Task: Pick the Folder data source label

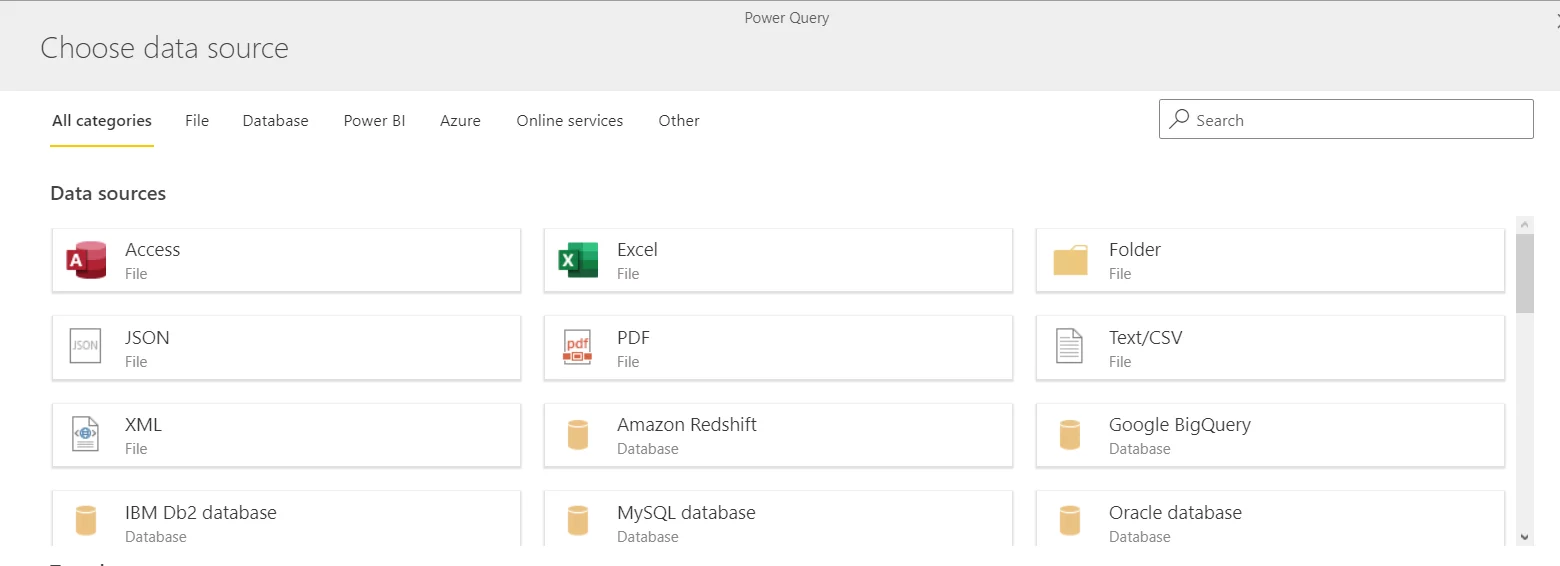Action: 1135,250
